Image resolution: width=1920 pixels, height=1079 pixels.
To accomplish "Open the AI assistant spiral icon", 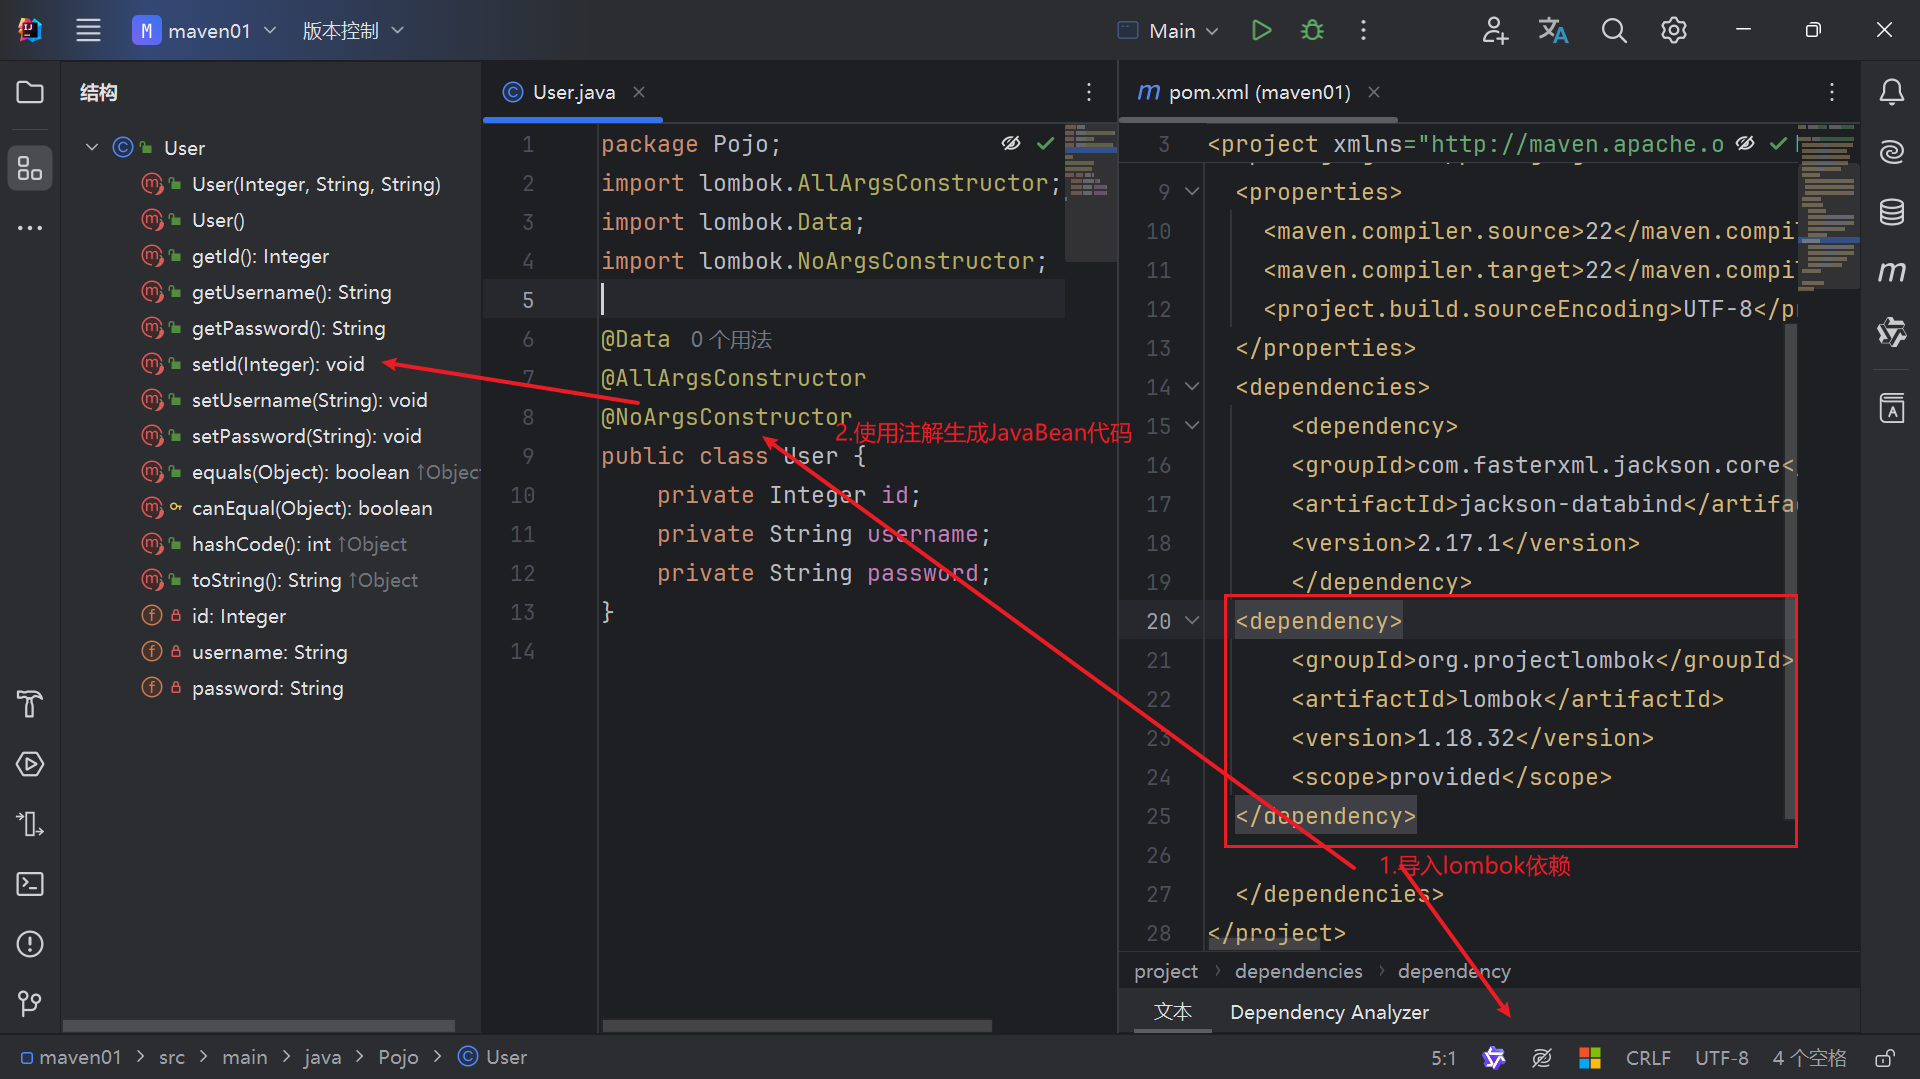I will point(1891,152).
